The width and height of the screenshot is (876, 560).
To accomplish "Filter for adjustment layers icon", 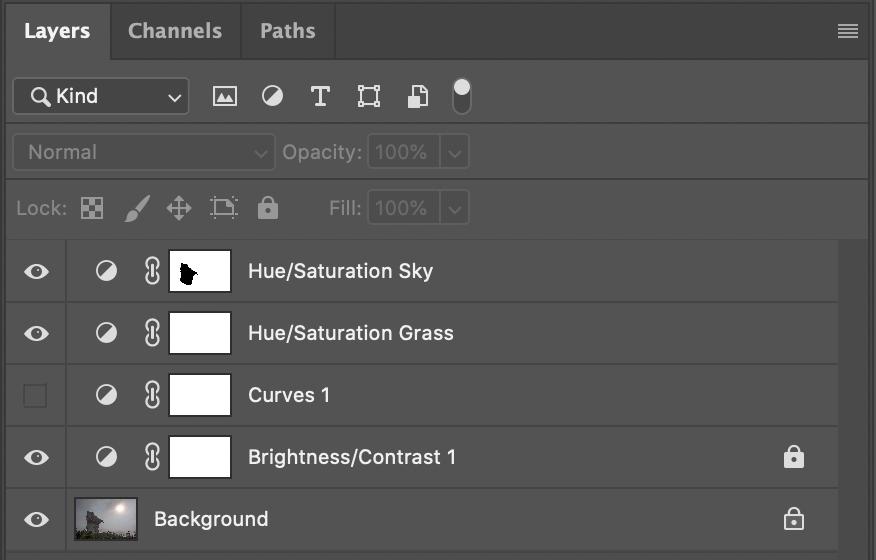I will point(272,96).
